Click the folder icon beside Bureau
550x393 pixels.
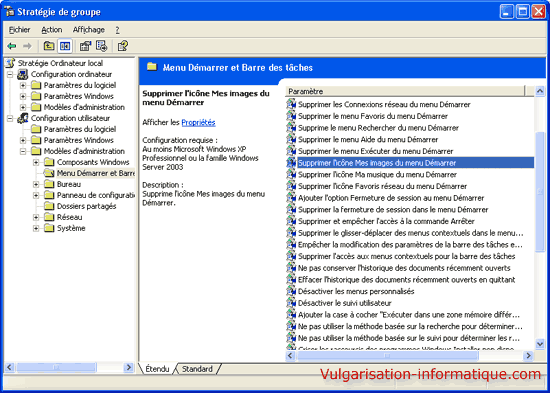(x=49, y=184)
